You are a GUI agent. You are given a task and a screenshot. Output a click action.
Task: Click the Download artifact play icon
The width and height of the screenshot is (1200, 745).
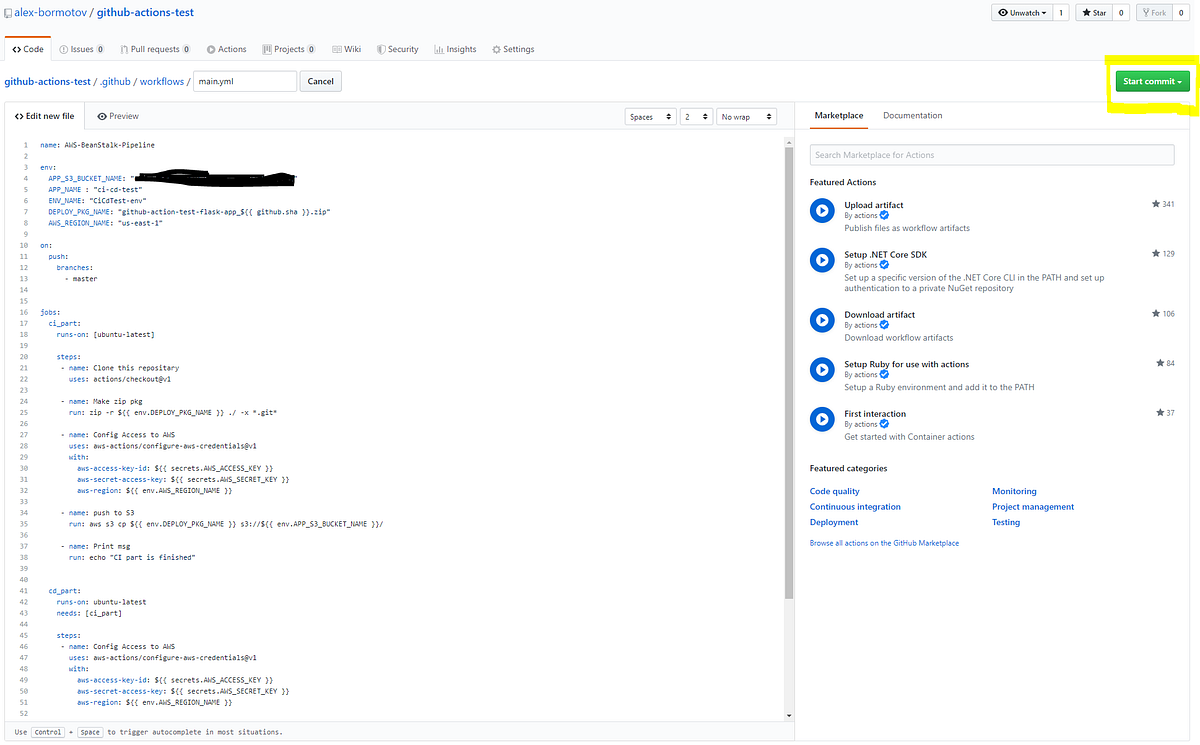(822, 320)
